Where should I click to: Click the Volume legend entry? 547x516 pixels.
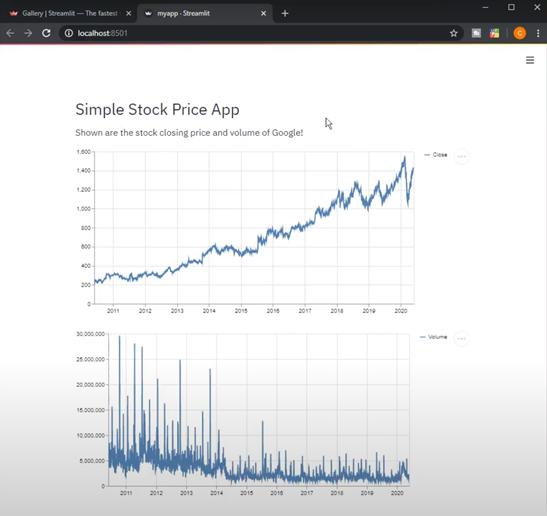[x=433, y=337]
